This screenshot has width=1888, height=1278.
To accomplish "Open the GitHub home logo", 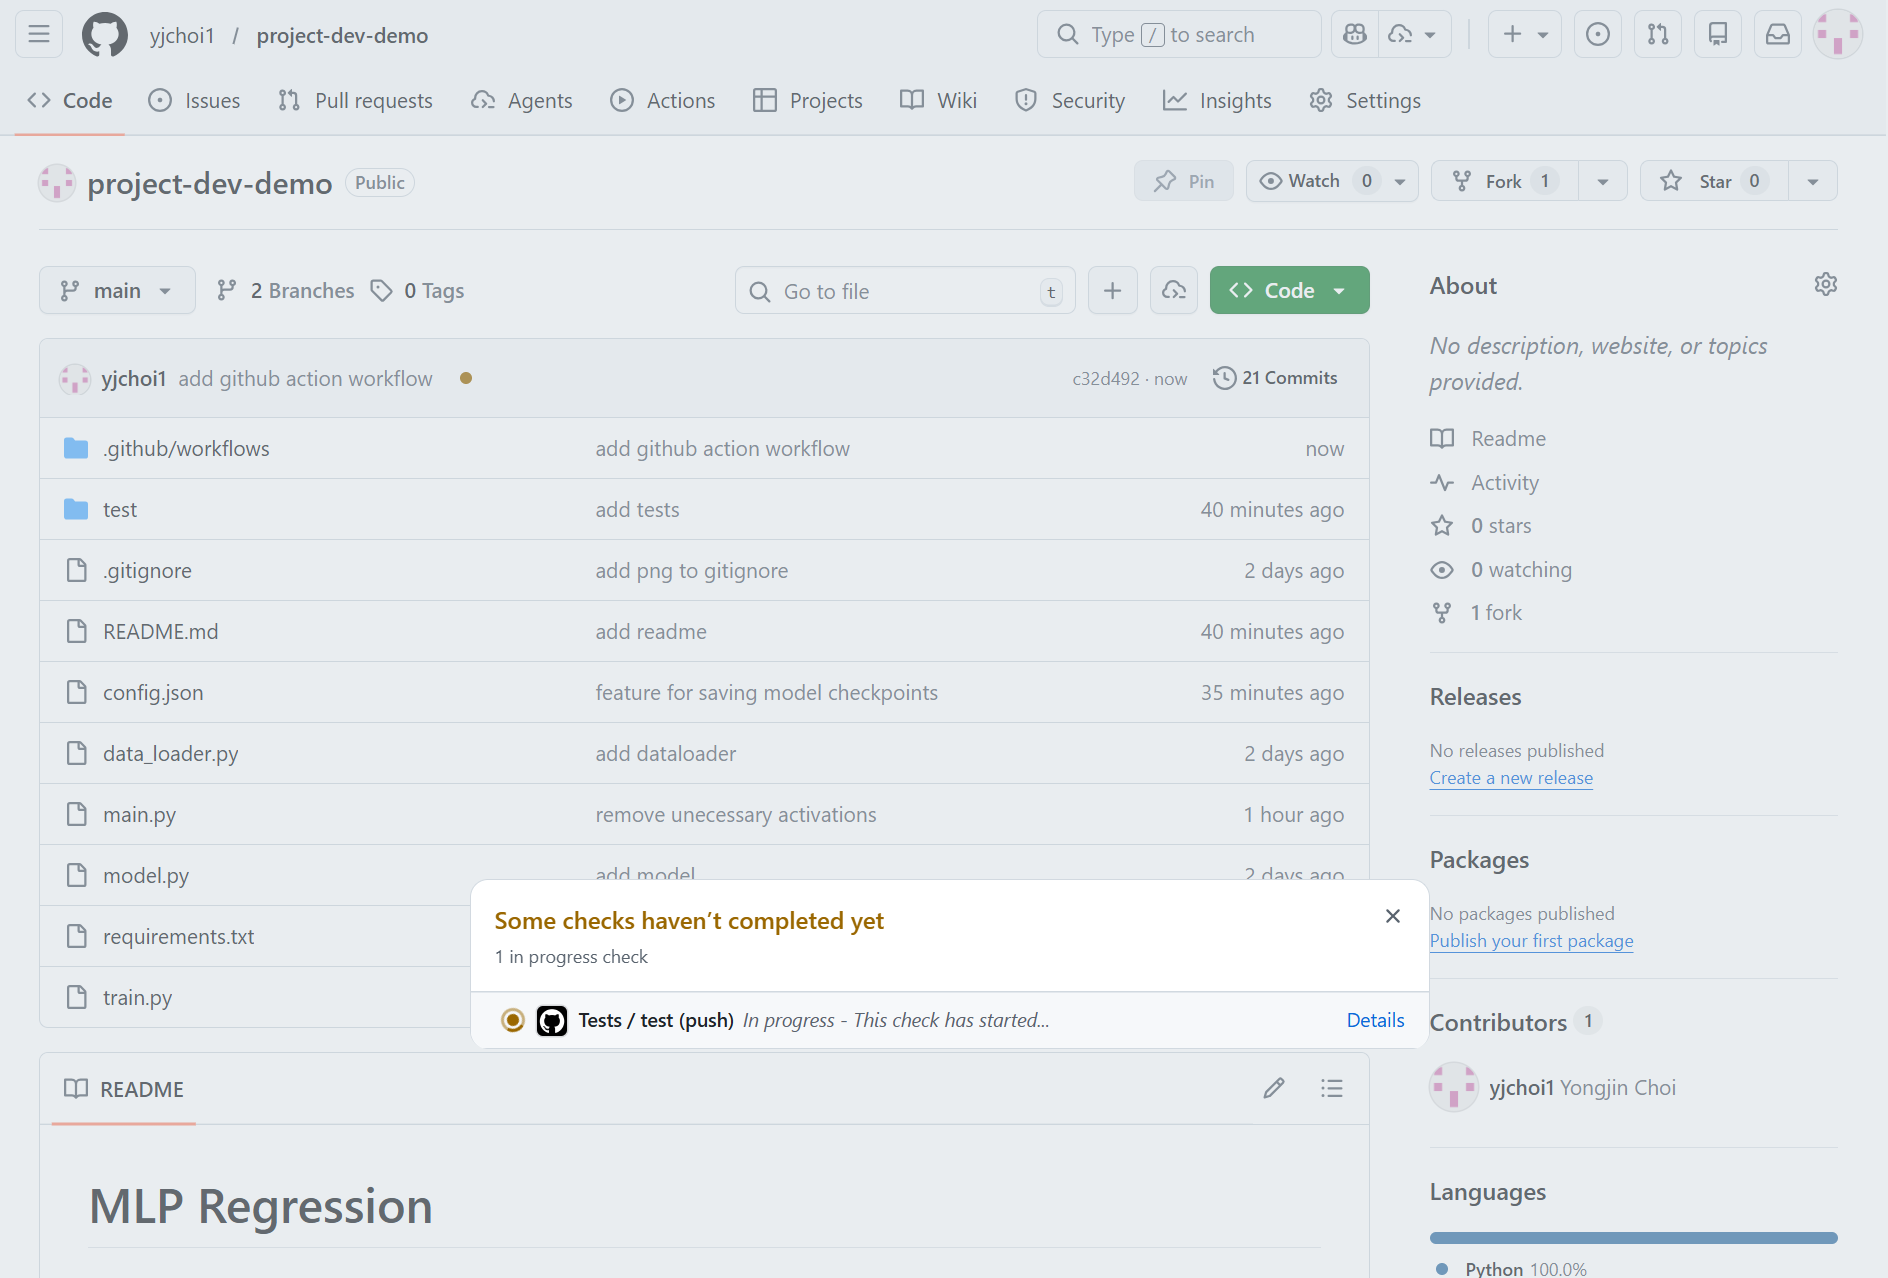I will coord(104,34).
